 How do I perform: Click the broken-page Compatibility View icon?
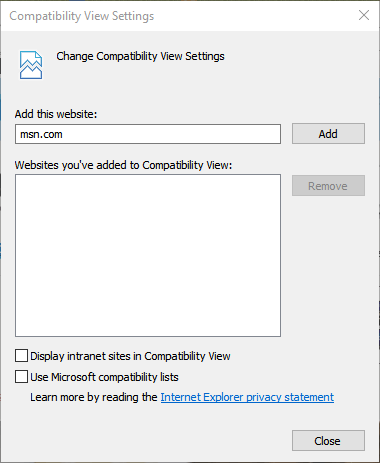(31, 65)
